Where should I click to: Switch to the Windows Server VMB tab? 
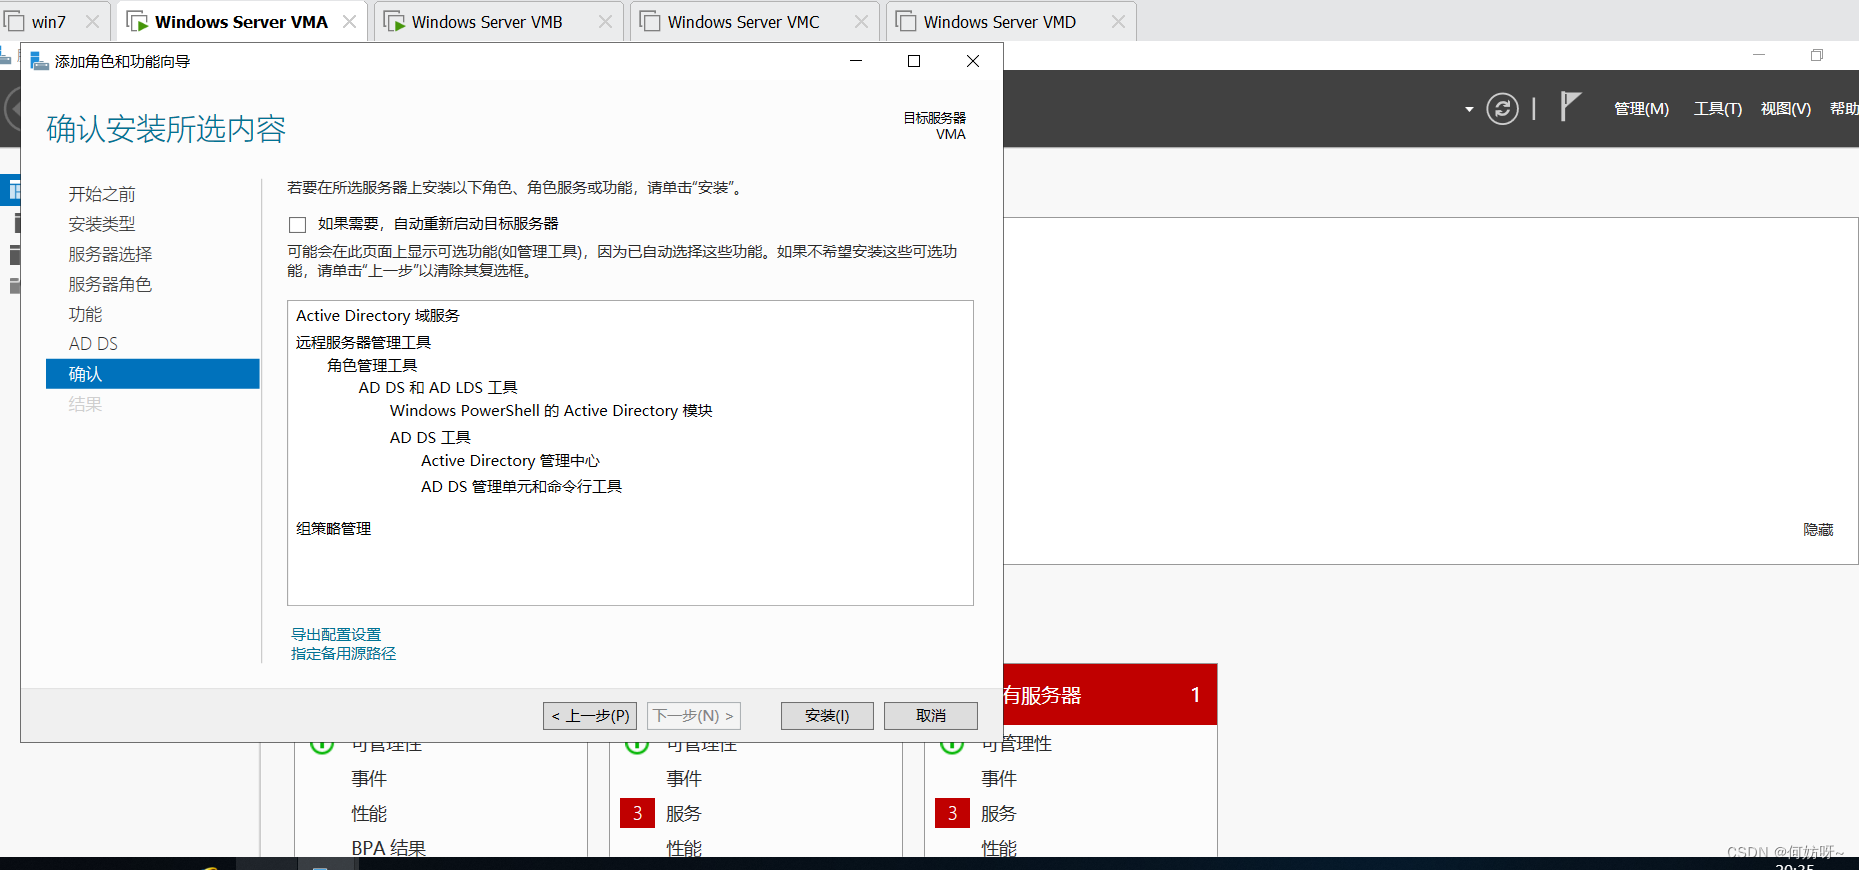[499, 21]
